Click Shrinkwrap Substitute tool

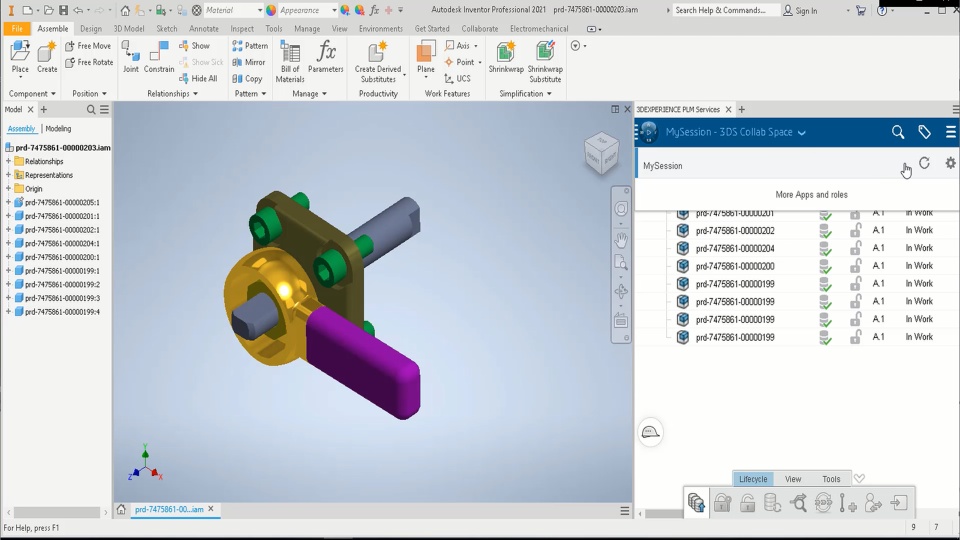pos(545,62)
